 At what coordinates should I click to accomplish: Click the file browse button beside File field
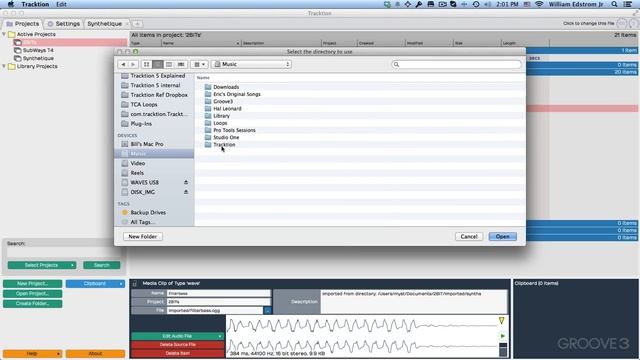tap(267, 311)
